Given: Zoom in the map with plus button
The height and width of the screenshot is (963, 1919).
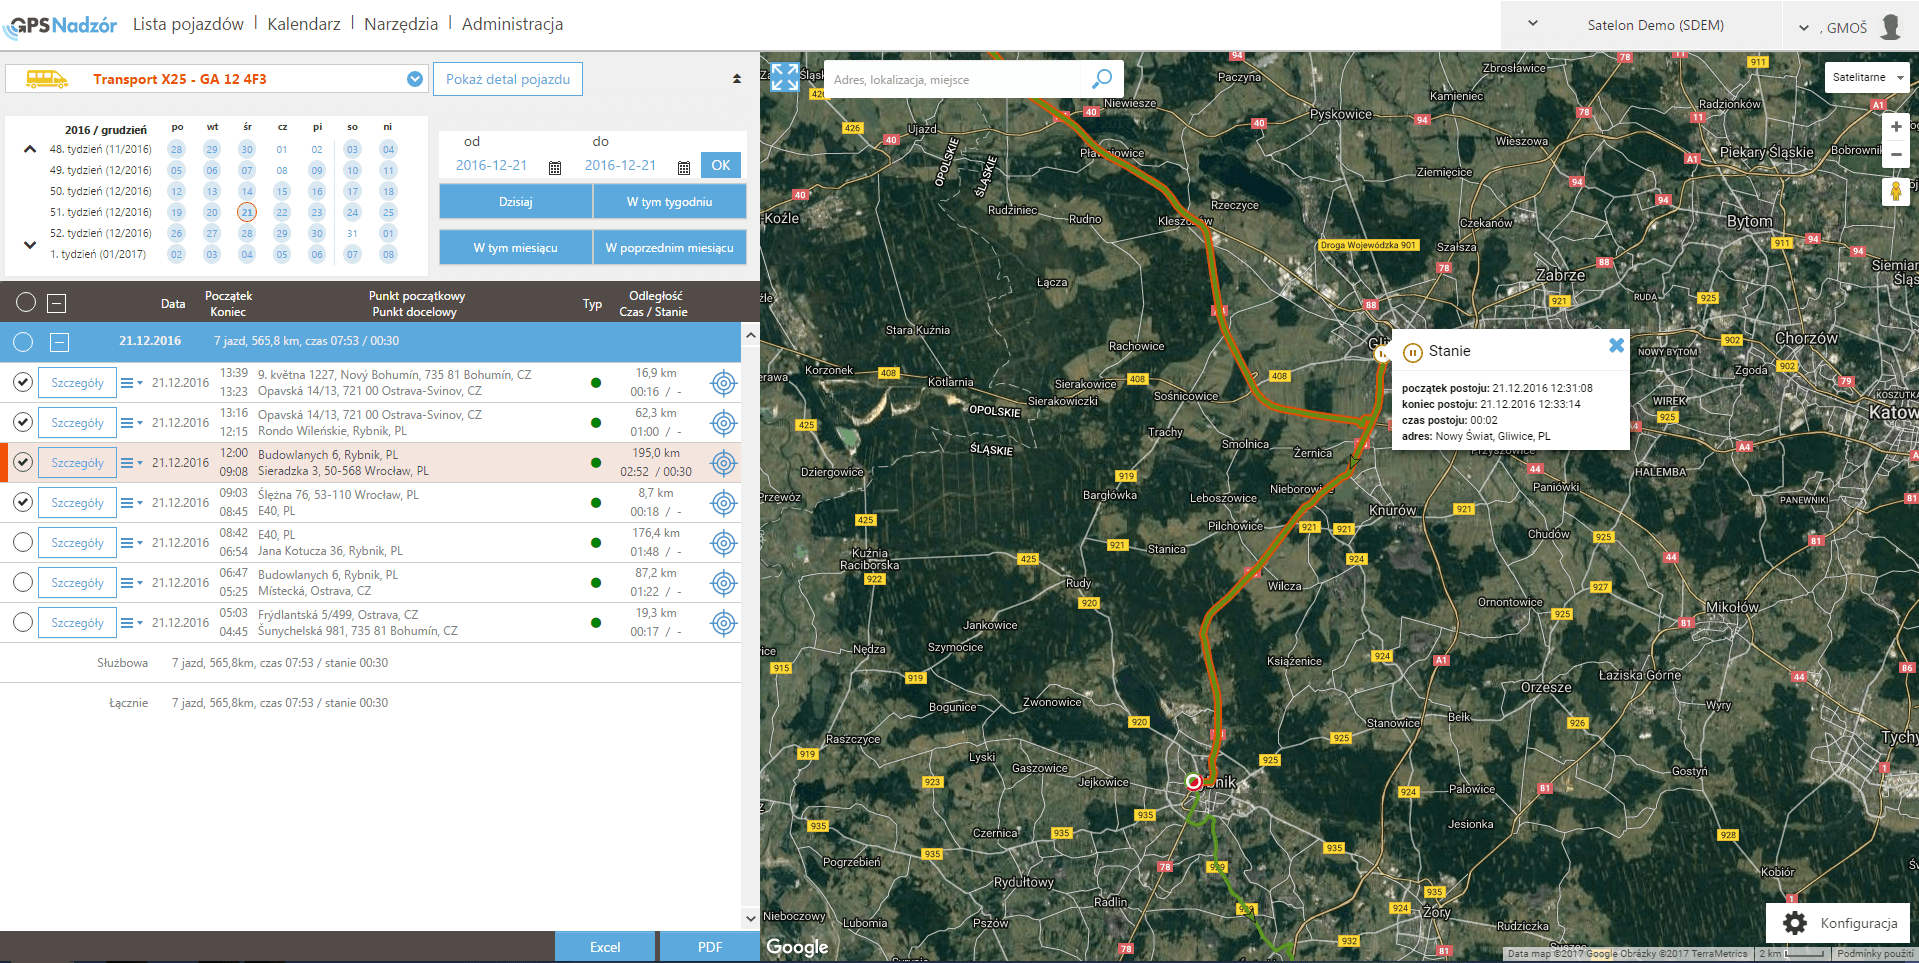Looking at the screenshot, I should 1896,127.
